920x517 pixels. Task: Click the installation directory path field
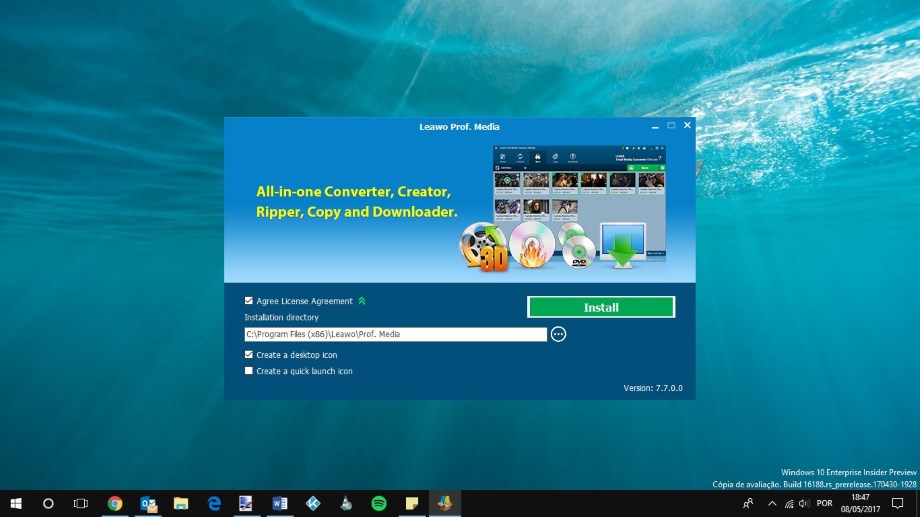click(395, 334)
